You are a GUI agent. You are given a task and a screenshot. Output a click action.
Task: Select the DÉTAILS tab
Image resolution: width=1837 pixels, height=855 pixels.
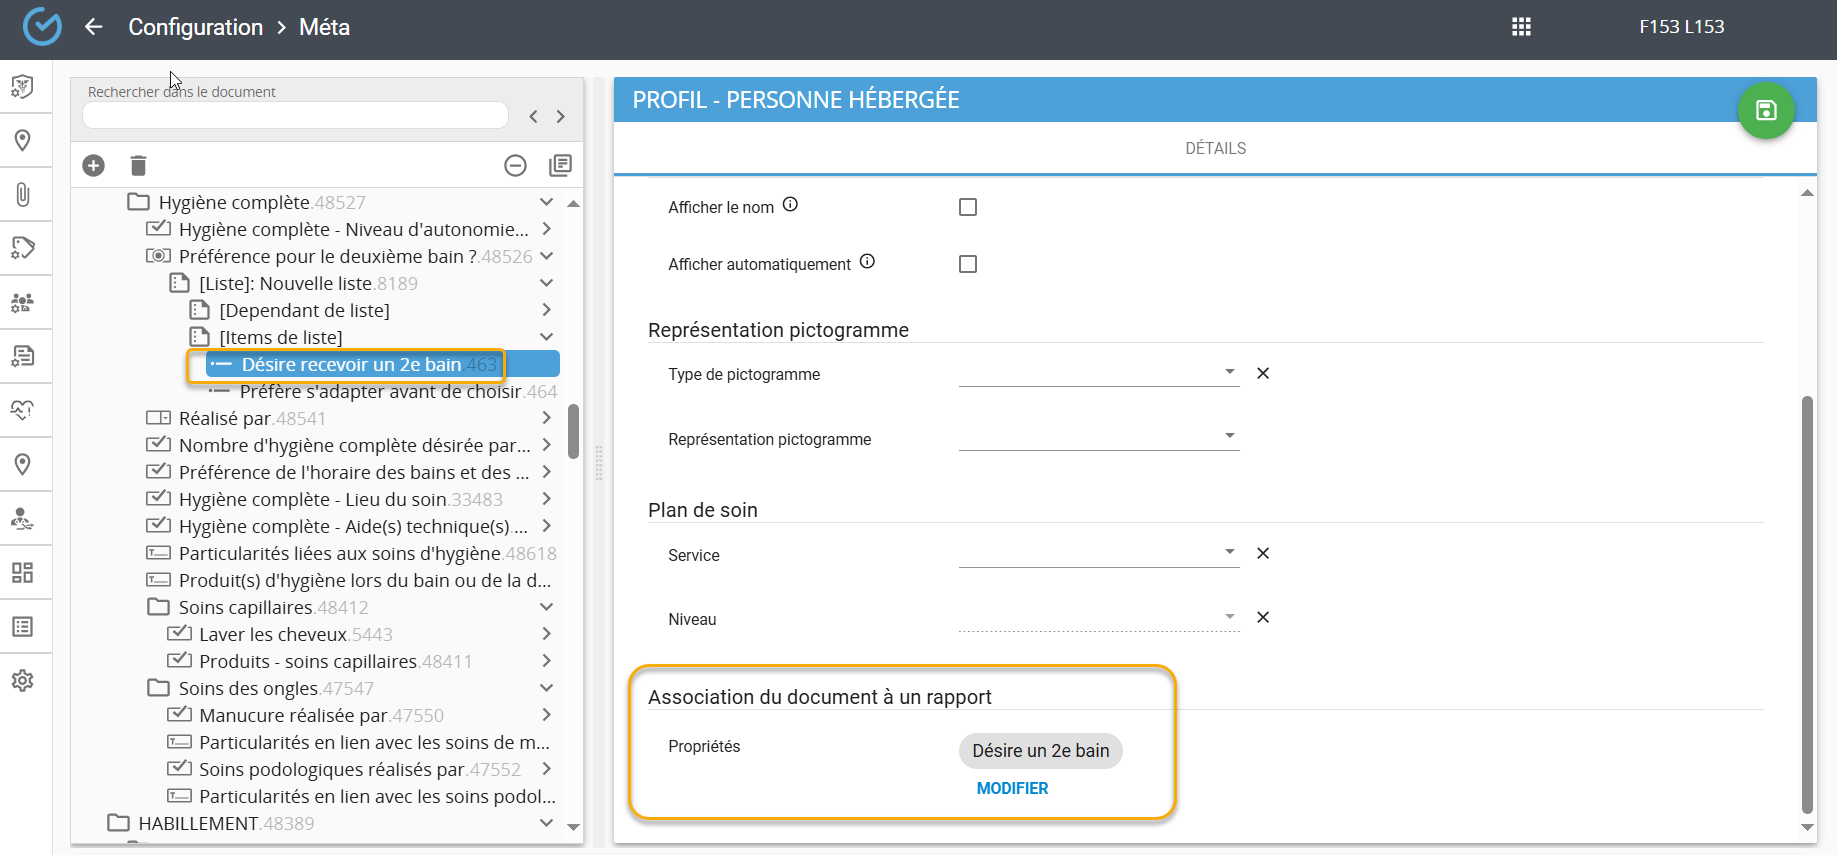[1215, 148]
